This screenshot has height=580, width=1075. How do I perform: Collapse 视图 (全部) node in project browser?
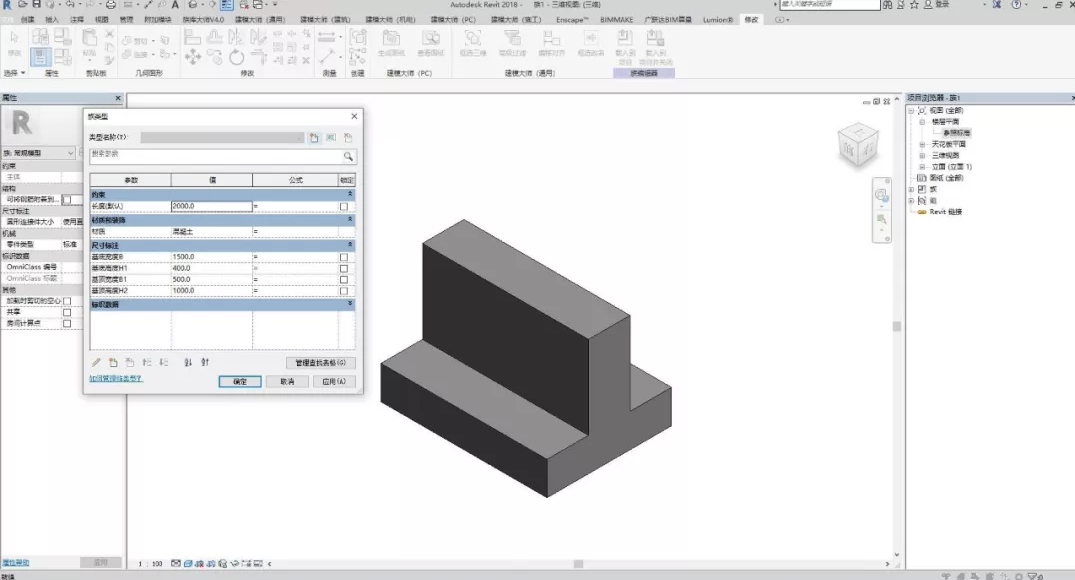tap(911, 110)
